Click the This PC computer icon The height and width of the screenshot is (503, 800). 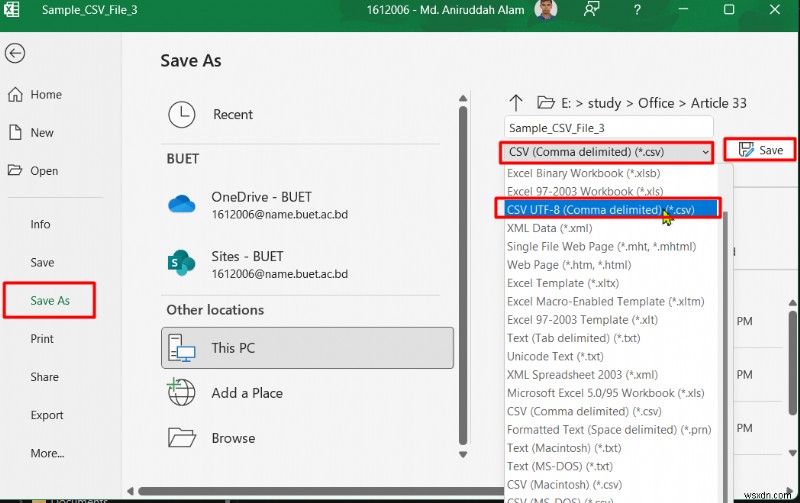pyautogui.click(x=182, y=348)
